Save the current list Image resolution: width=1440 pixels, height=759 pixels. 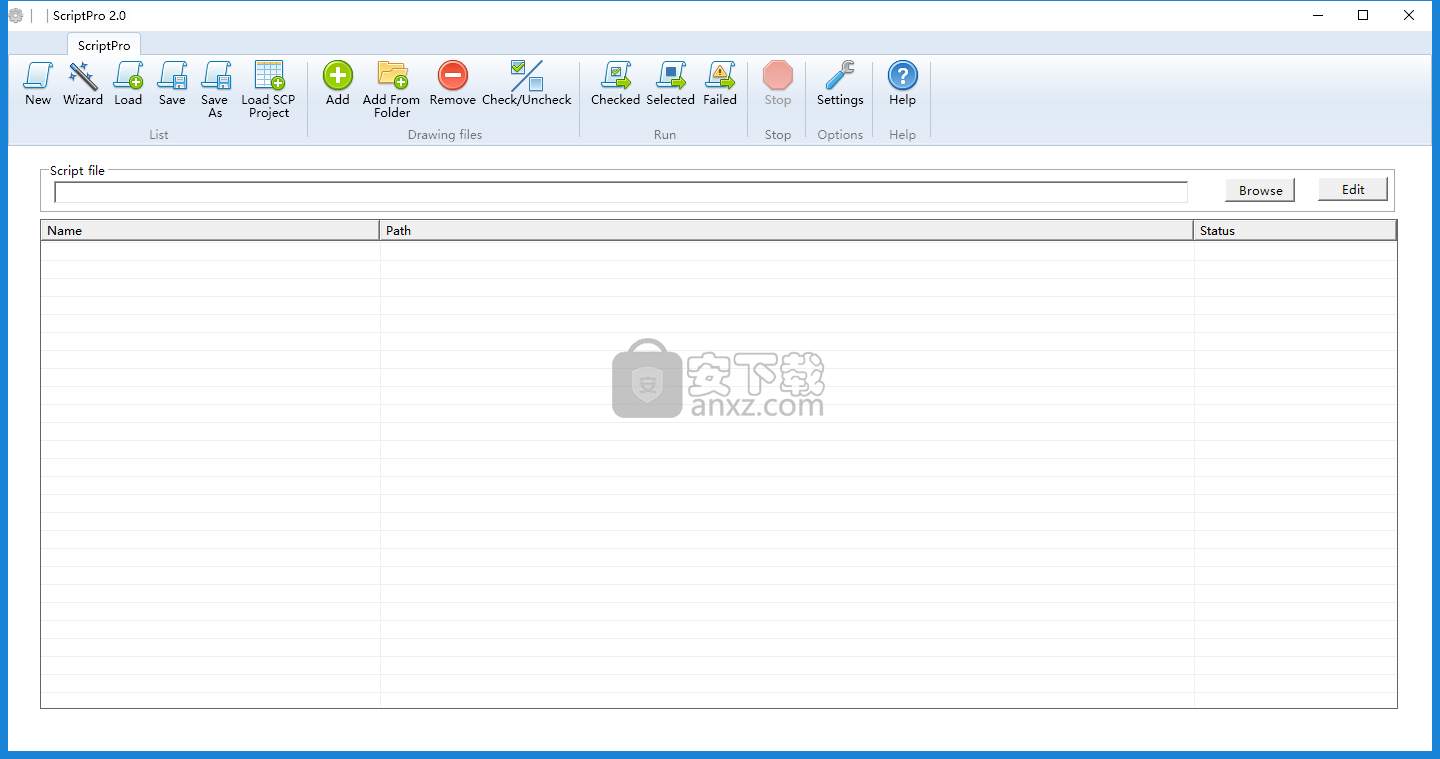click(172, 84)
